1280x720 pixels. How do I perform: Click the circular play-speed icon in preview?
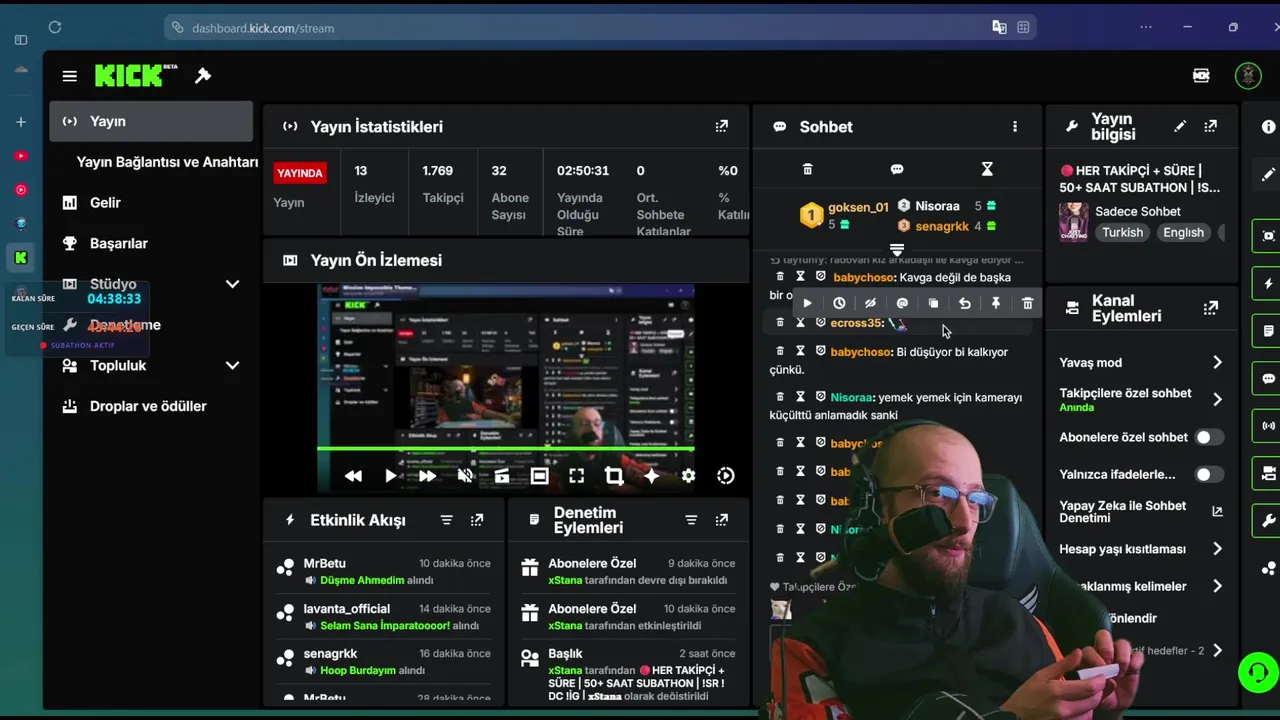(726, 476)
